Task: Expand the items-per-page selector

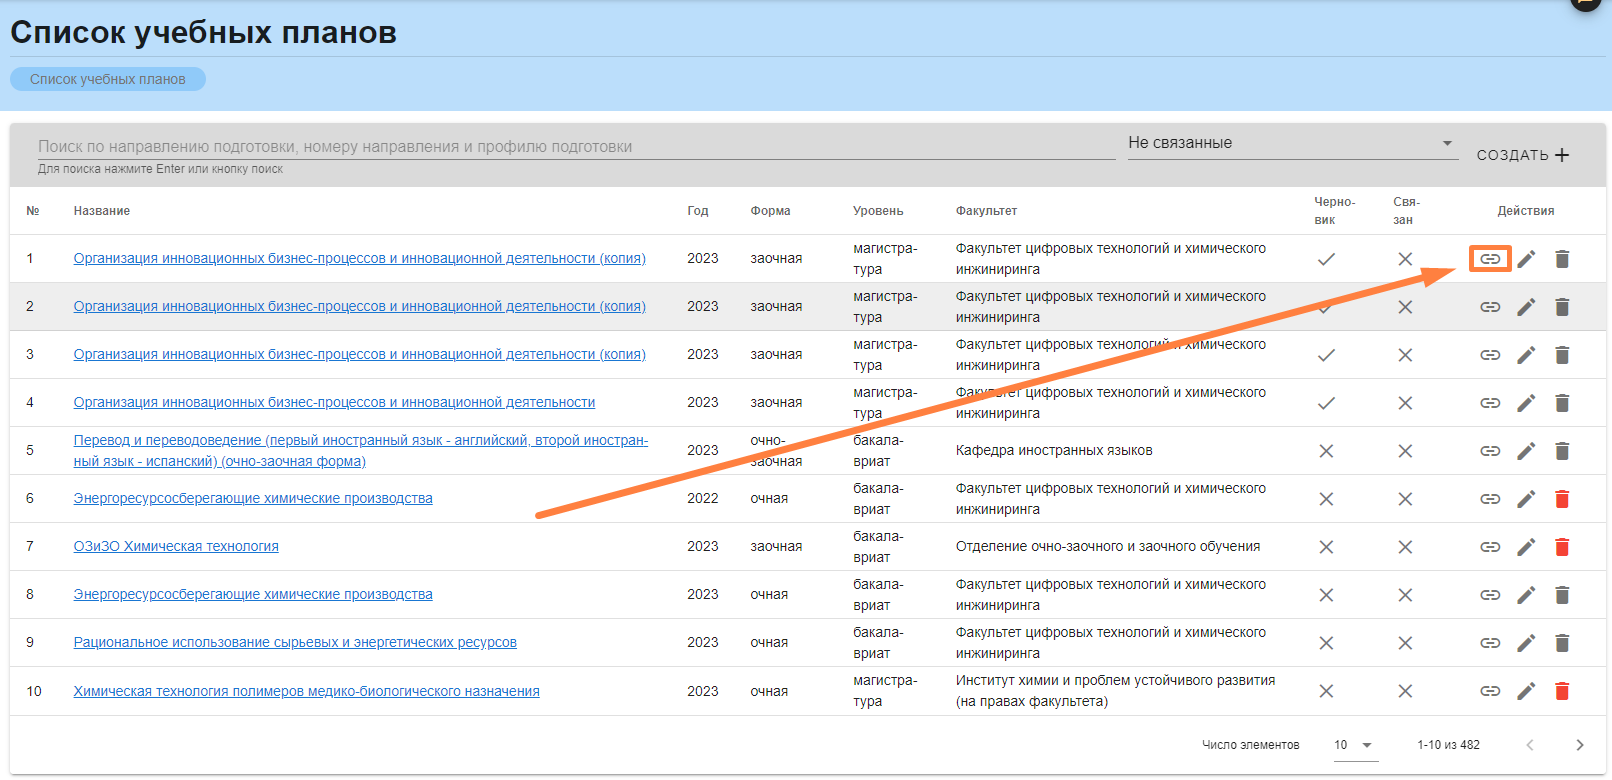Action: coord(1355,745)
